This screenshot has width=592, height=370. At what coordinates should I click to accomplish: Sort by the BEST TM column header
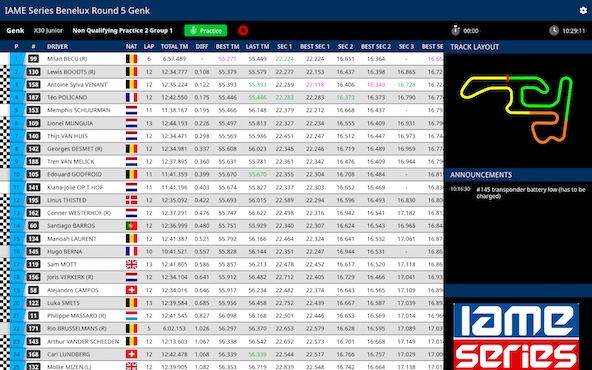coord(227,46)
